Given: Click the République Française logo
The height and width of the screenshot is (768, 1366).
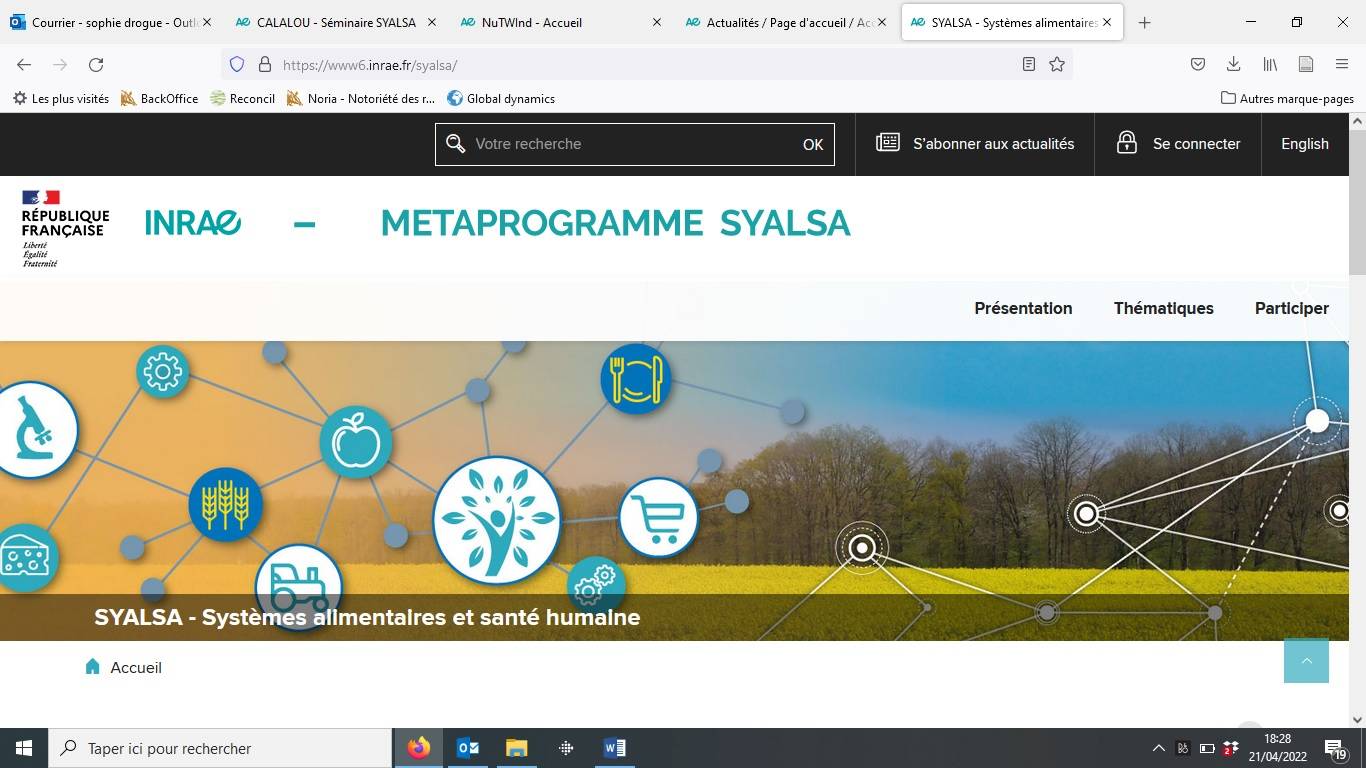Looking at the screenshot, I should [x=65, y=228].
